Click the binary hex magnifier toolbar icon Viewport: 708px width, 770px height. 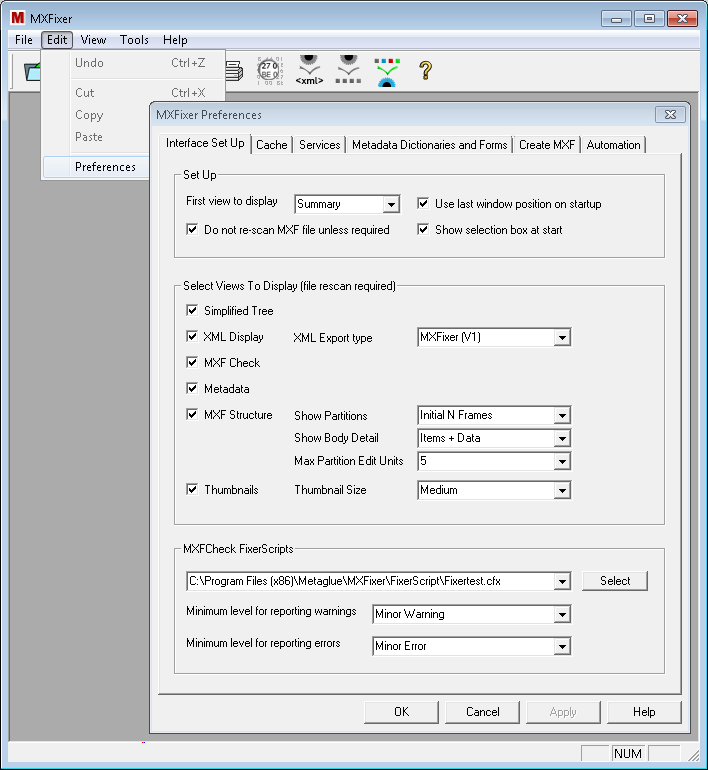[x=270, y=71]
